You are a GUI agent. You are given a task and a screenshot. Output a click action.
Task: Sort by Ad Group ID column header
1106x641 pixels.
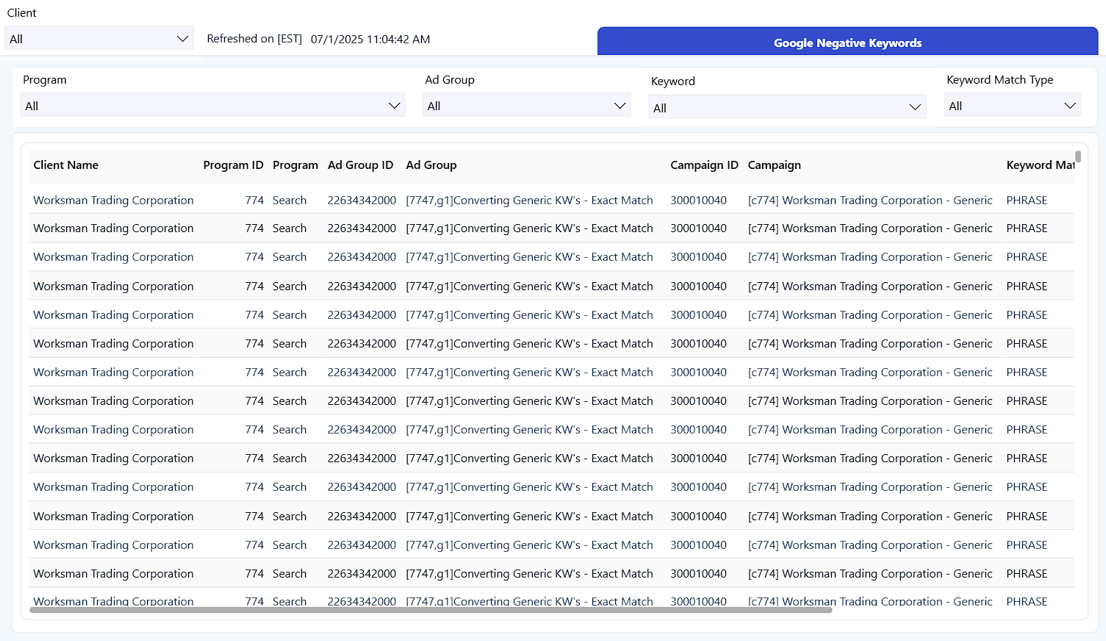pyautogui.click(x=360, y=165)
